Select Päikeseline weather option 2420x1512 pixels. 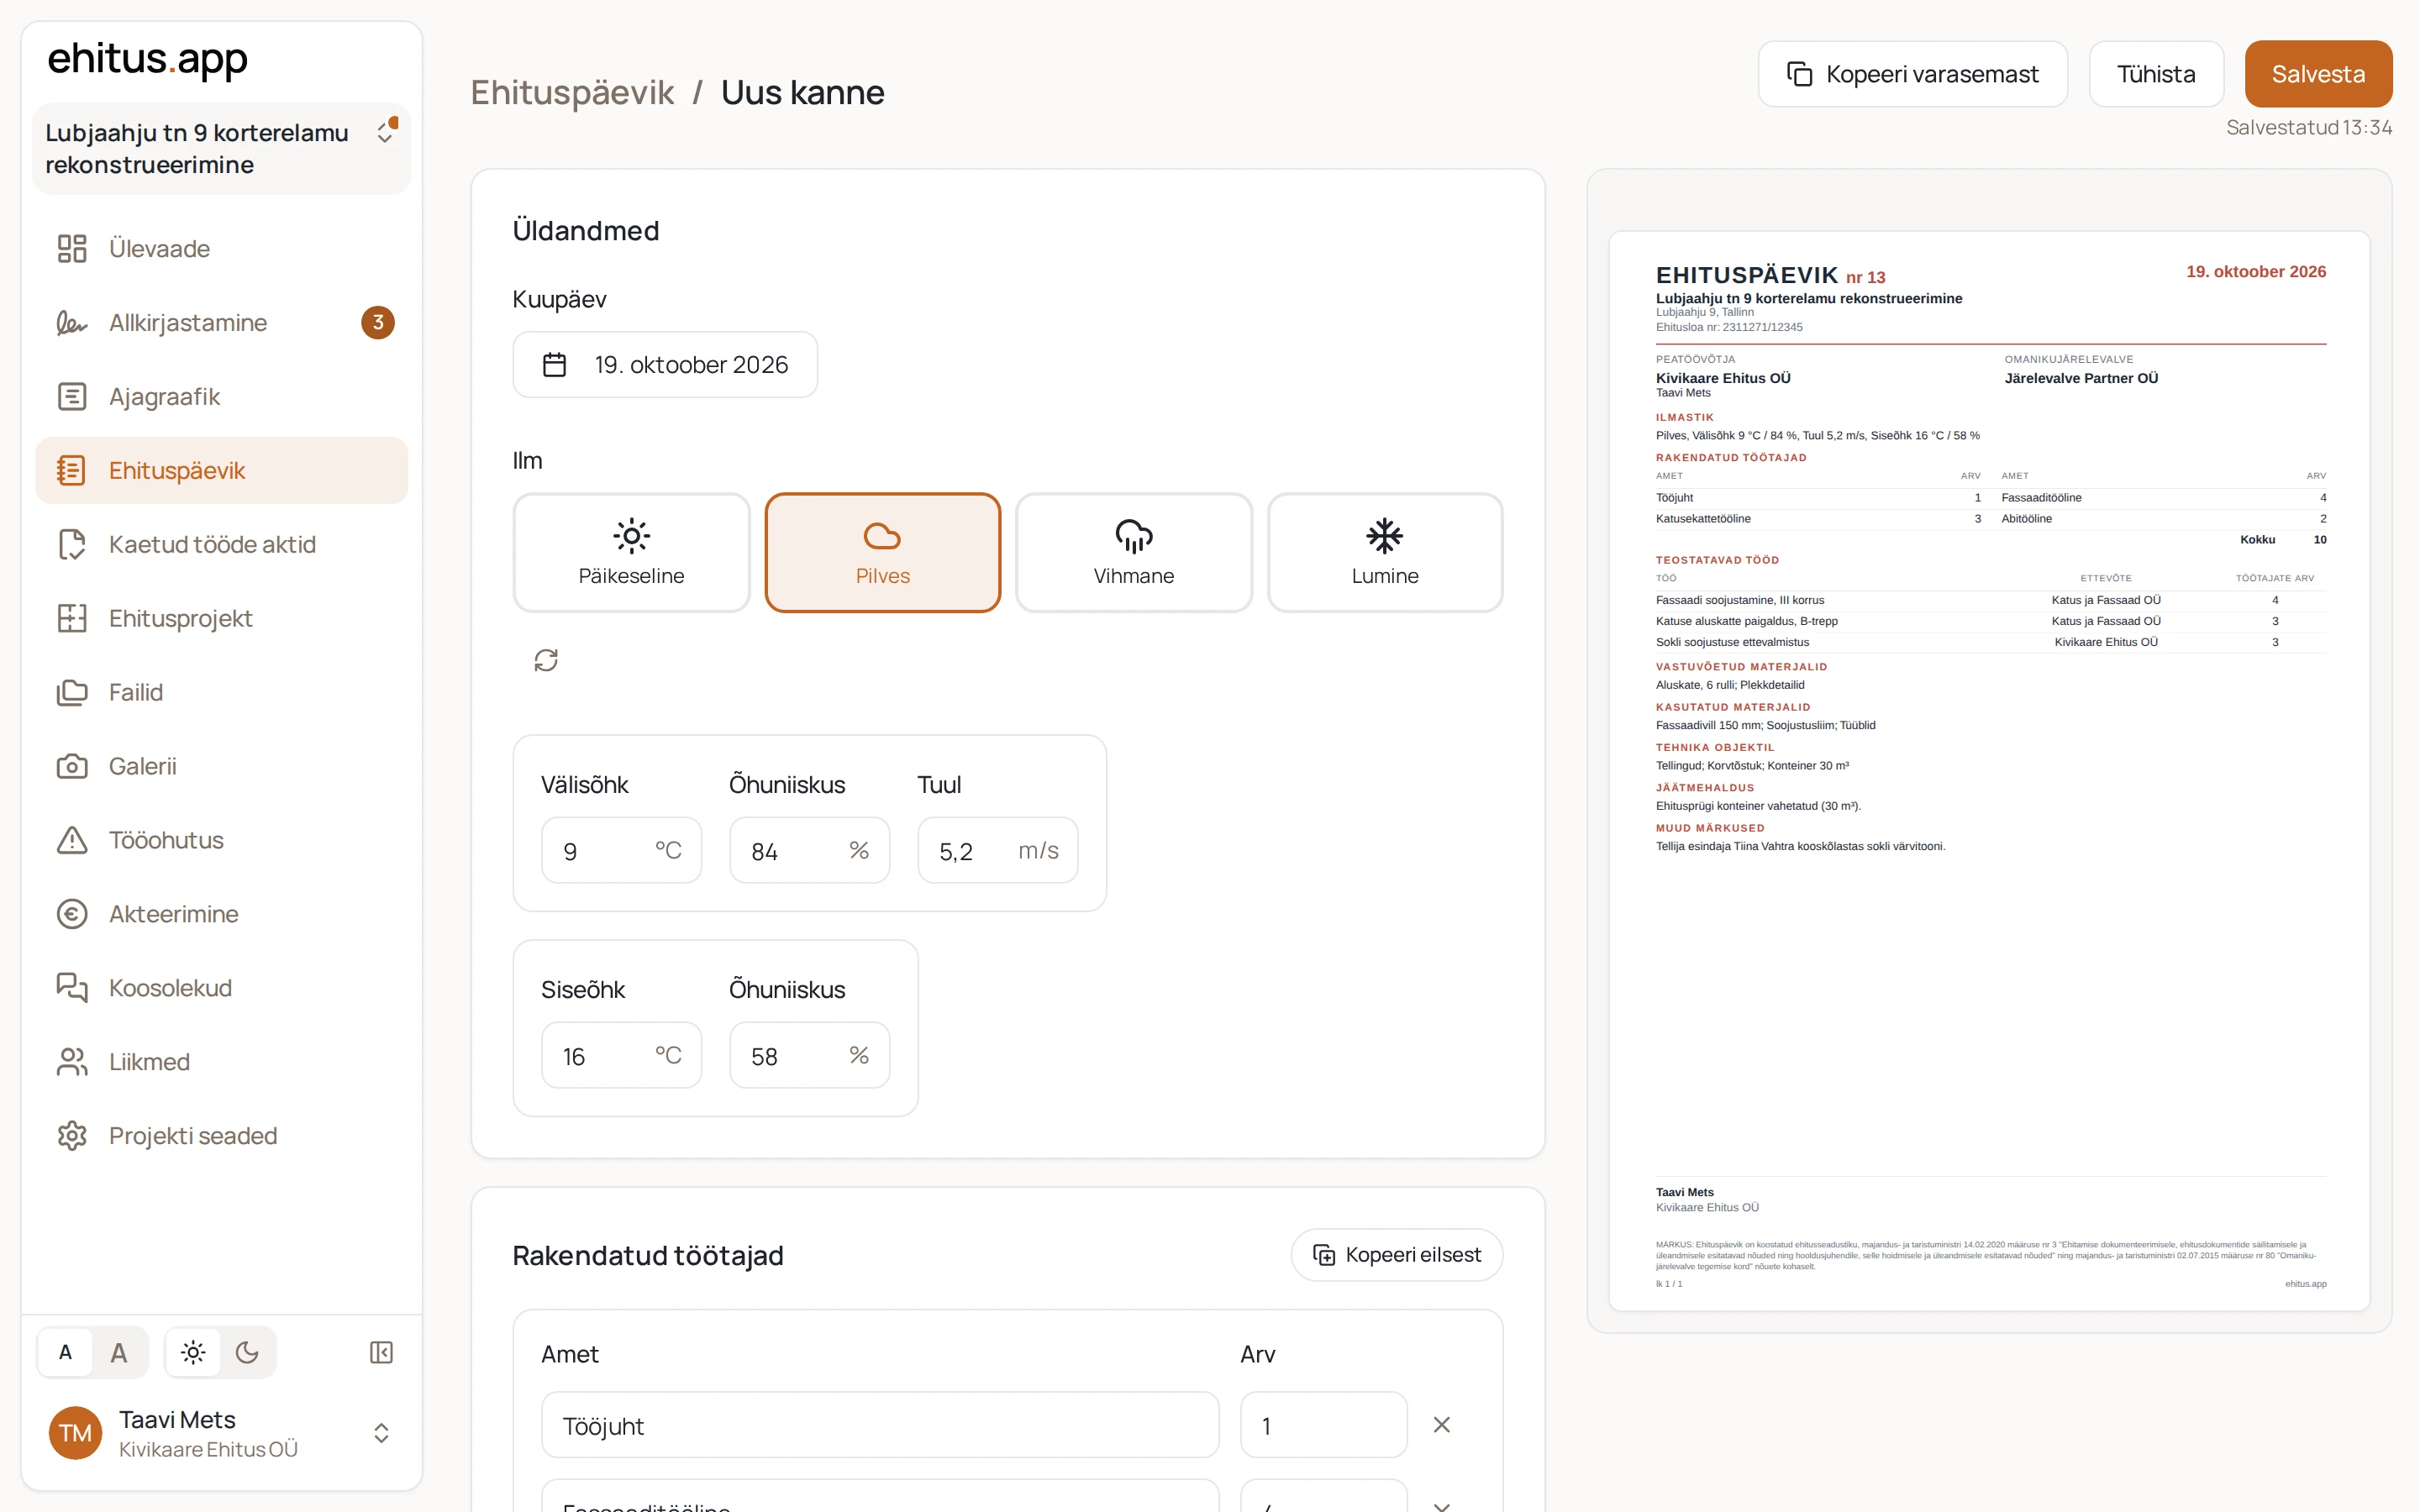click(x=631, y=552)
